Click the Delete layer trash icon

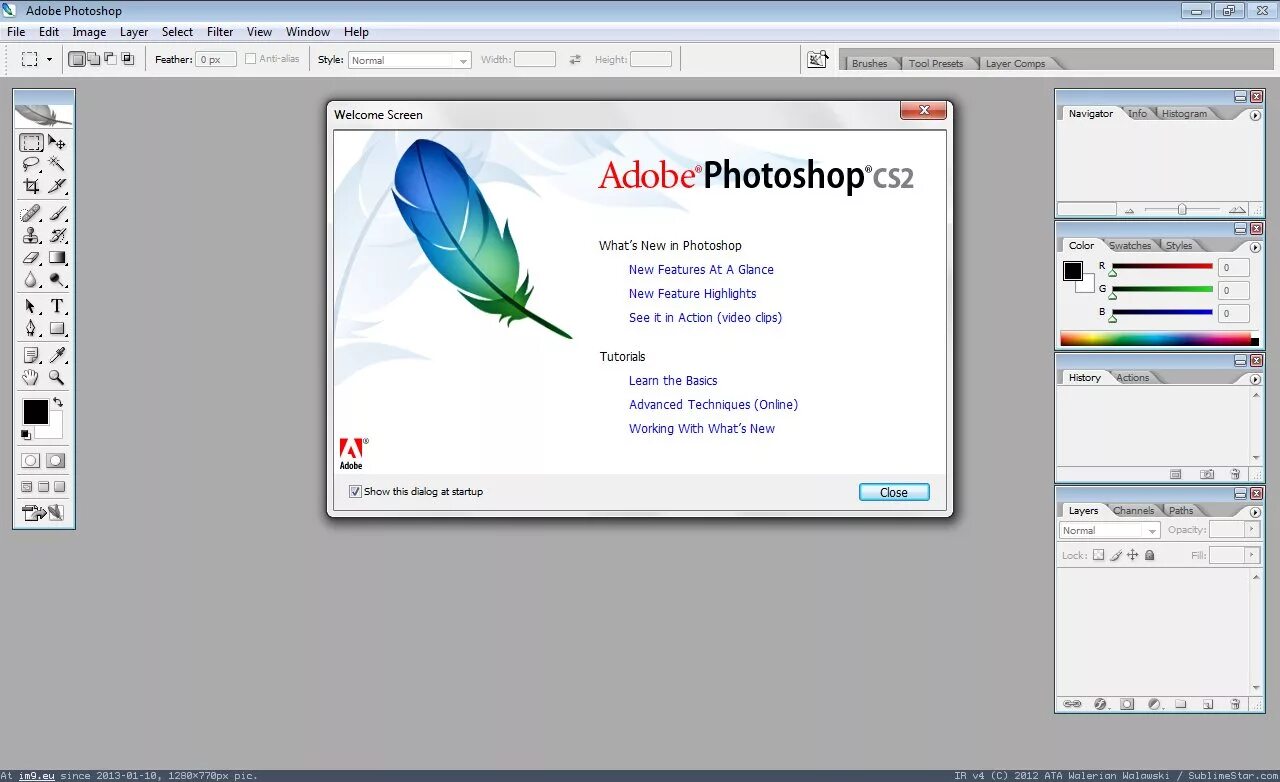pos(1233,704)
